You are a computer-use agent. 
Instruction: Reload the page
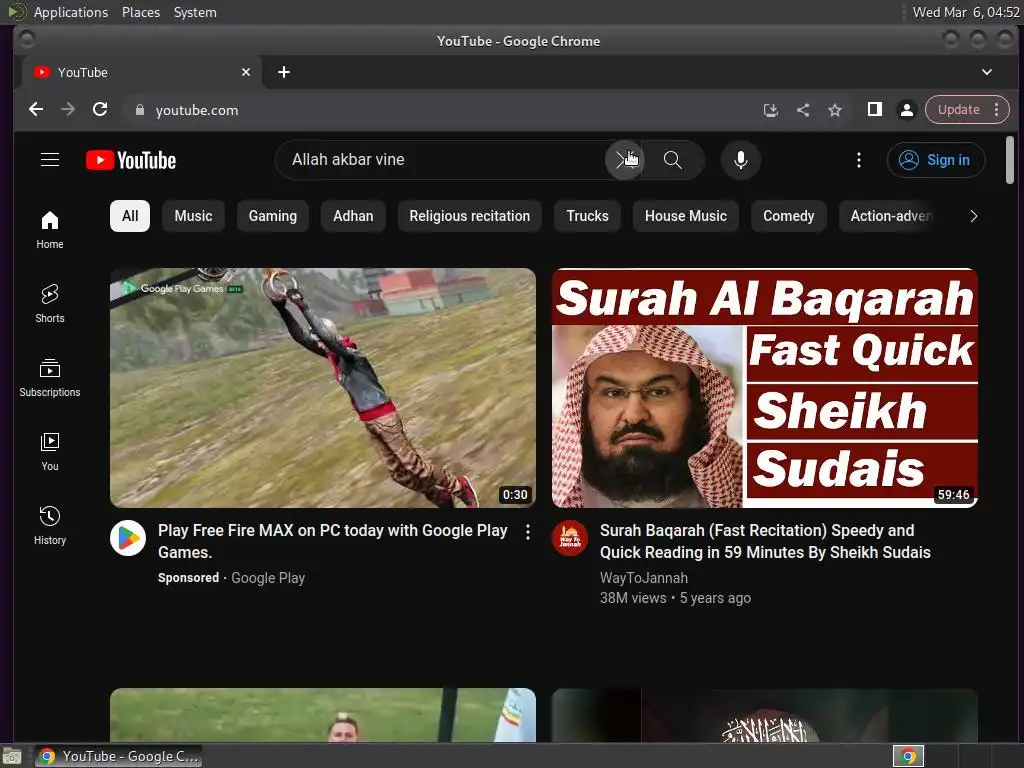tap(100, 110)
